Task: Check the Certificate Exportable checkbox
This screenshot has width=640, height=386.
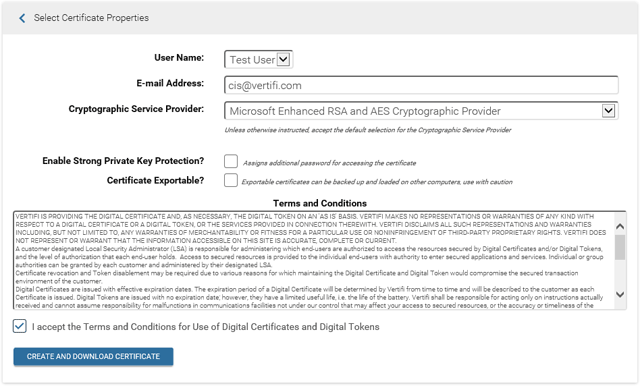Action: (231, 180)
